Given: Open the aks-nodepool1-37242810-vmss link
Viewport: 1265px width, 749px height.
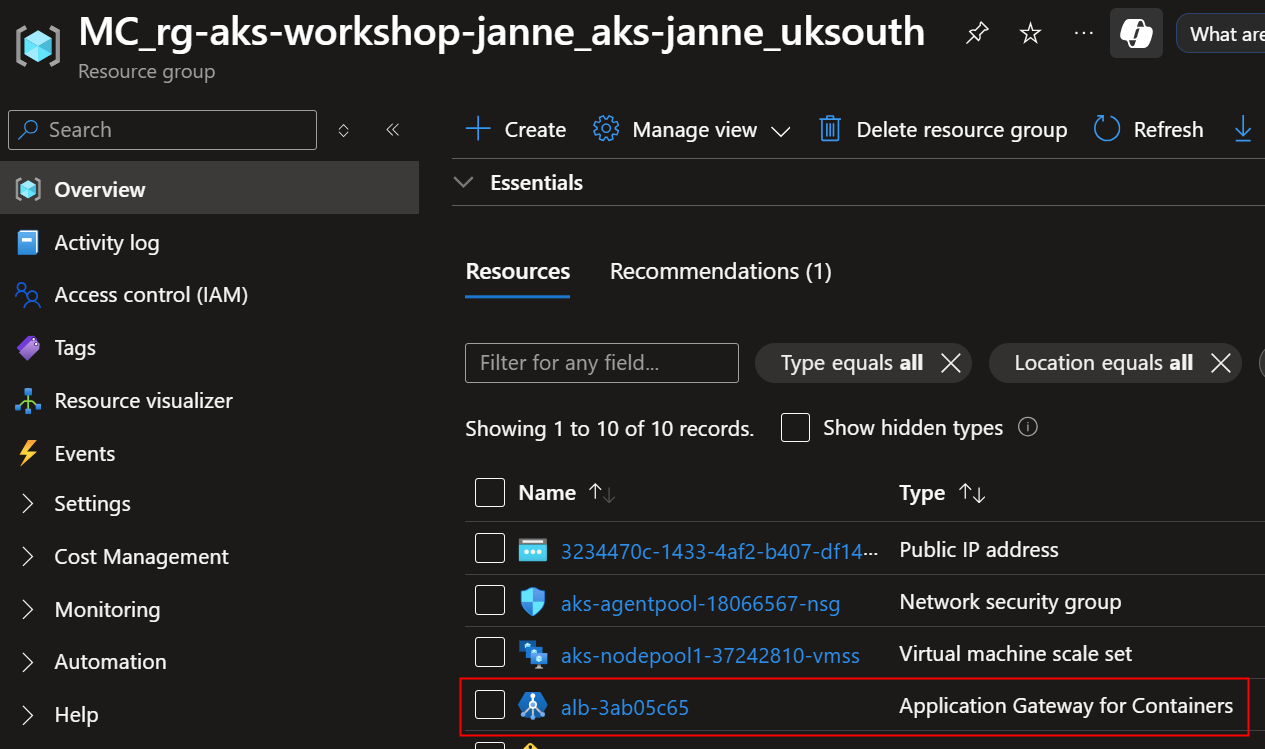Looking at the screenshot, I should tap(710, 655).
